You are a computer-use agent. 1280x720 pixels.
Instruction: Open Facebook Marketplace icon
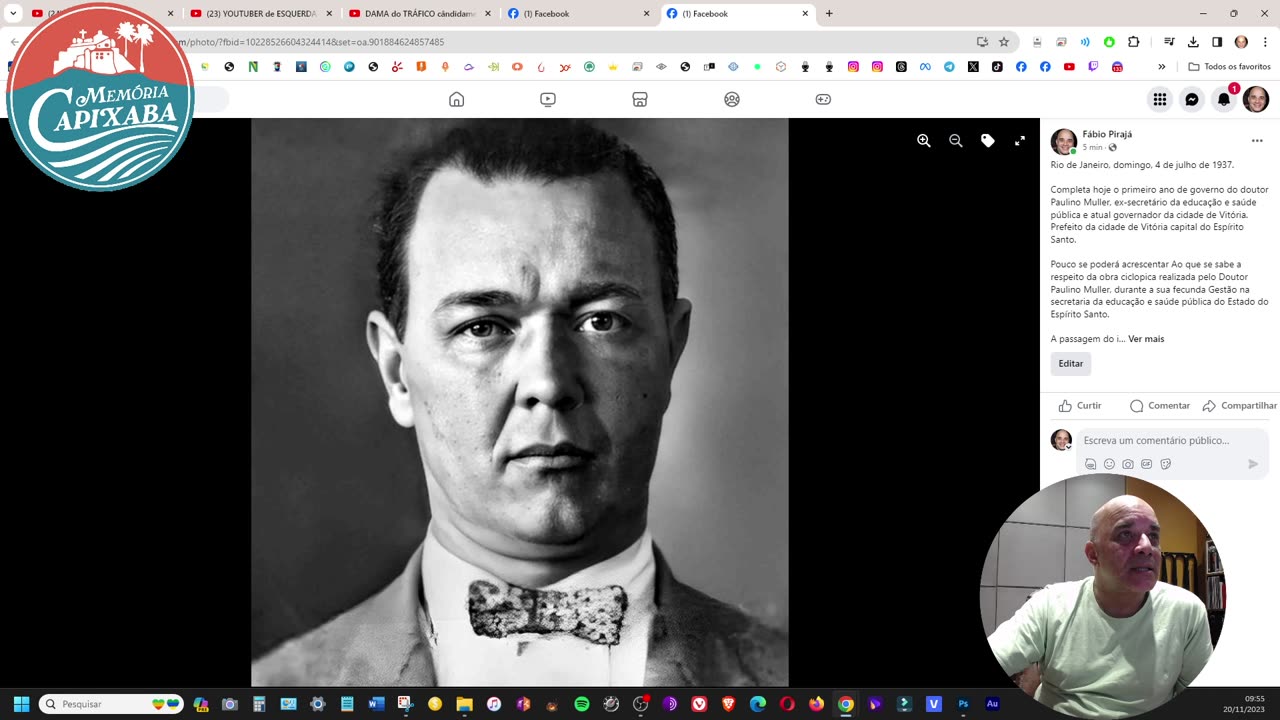[x=640, y=99]
